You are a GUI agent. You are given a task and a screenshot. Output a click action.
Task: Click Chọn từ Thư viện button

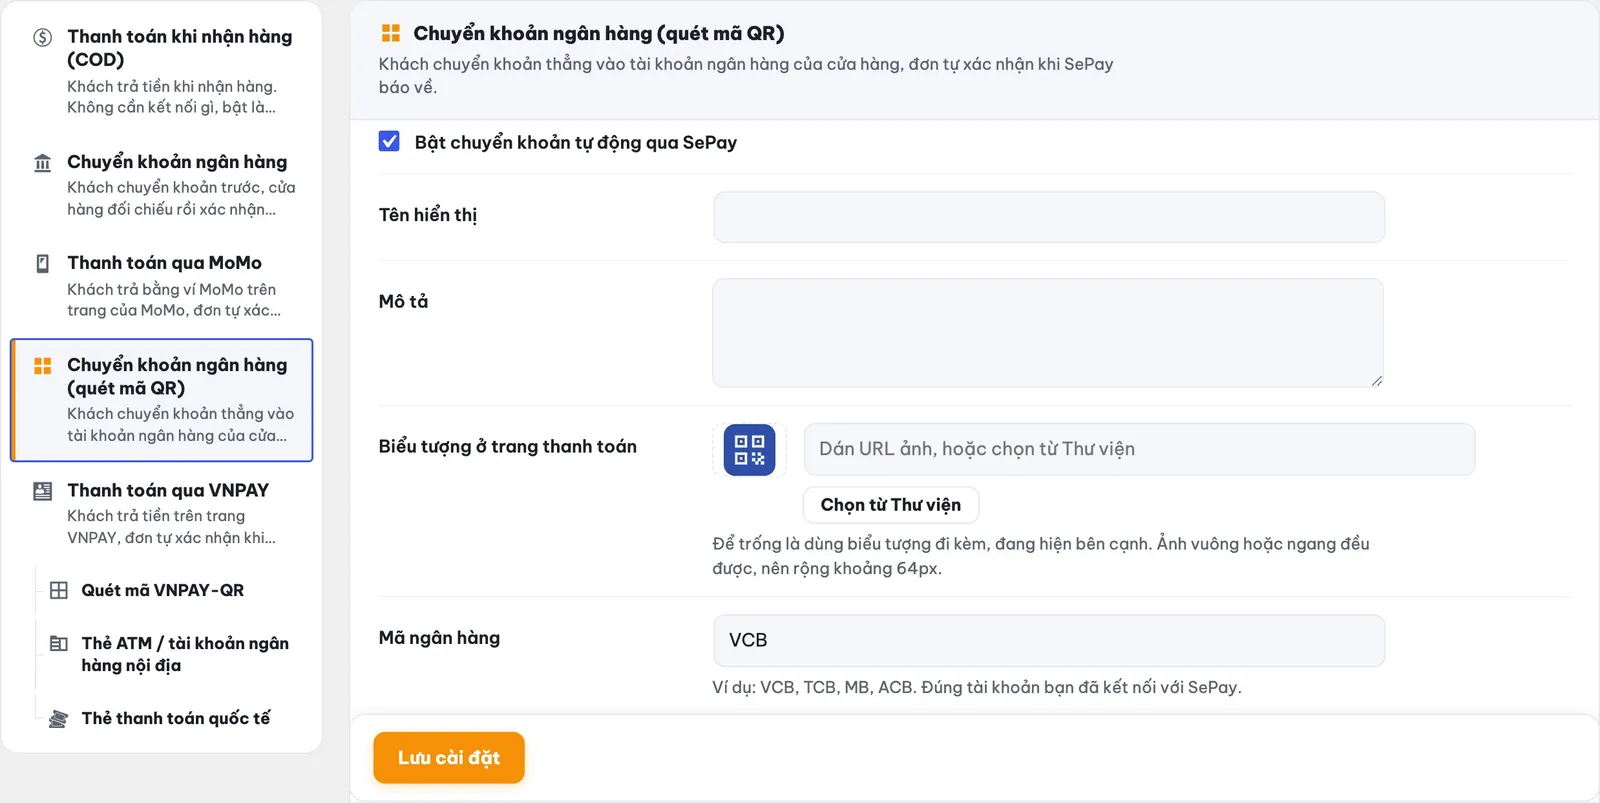(x=891, y=505)
